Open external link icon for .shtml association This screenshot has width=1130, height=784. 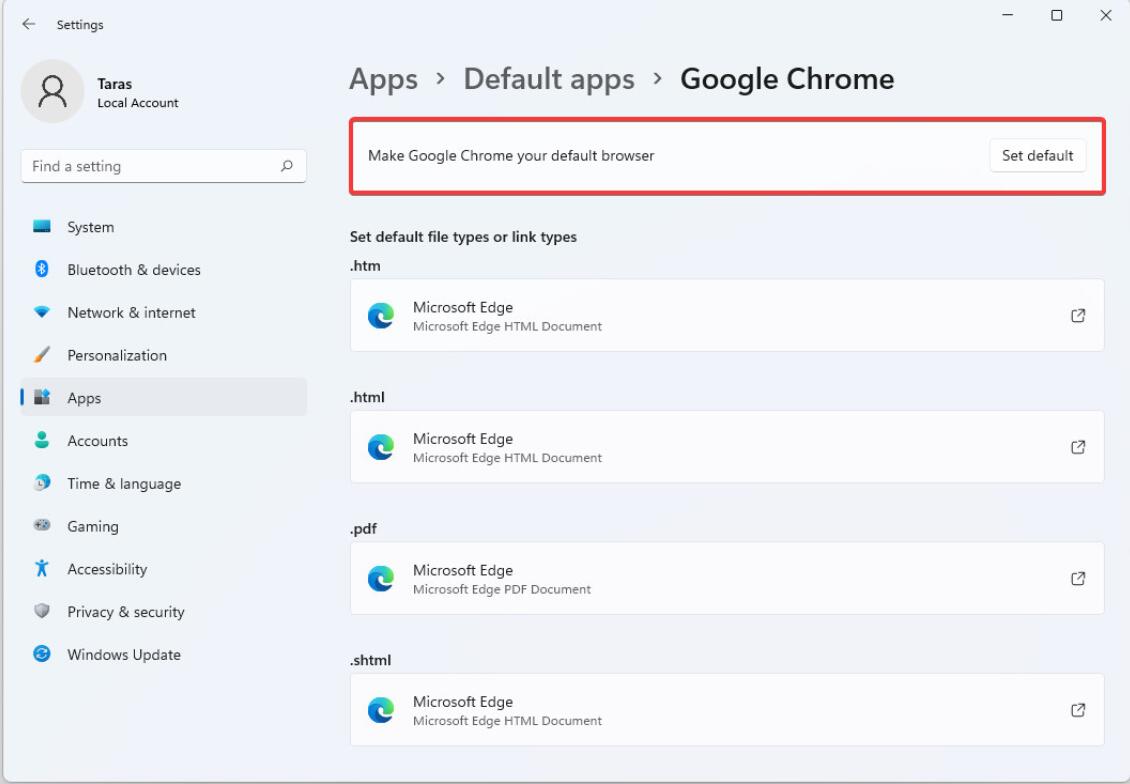click(1077, 710)
